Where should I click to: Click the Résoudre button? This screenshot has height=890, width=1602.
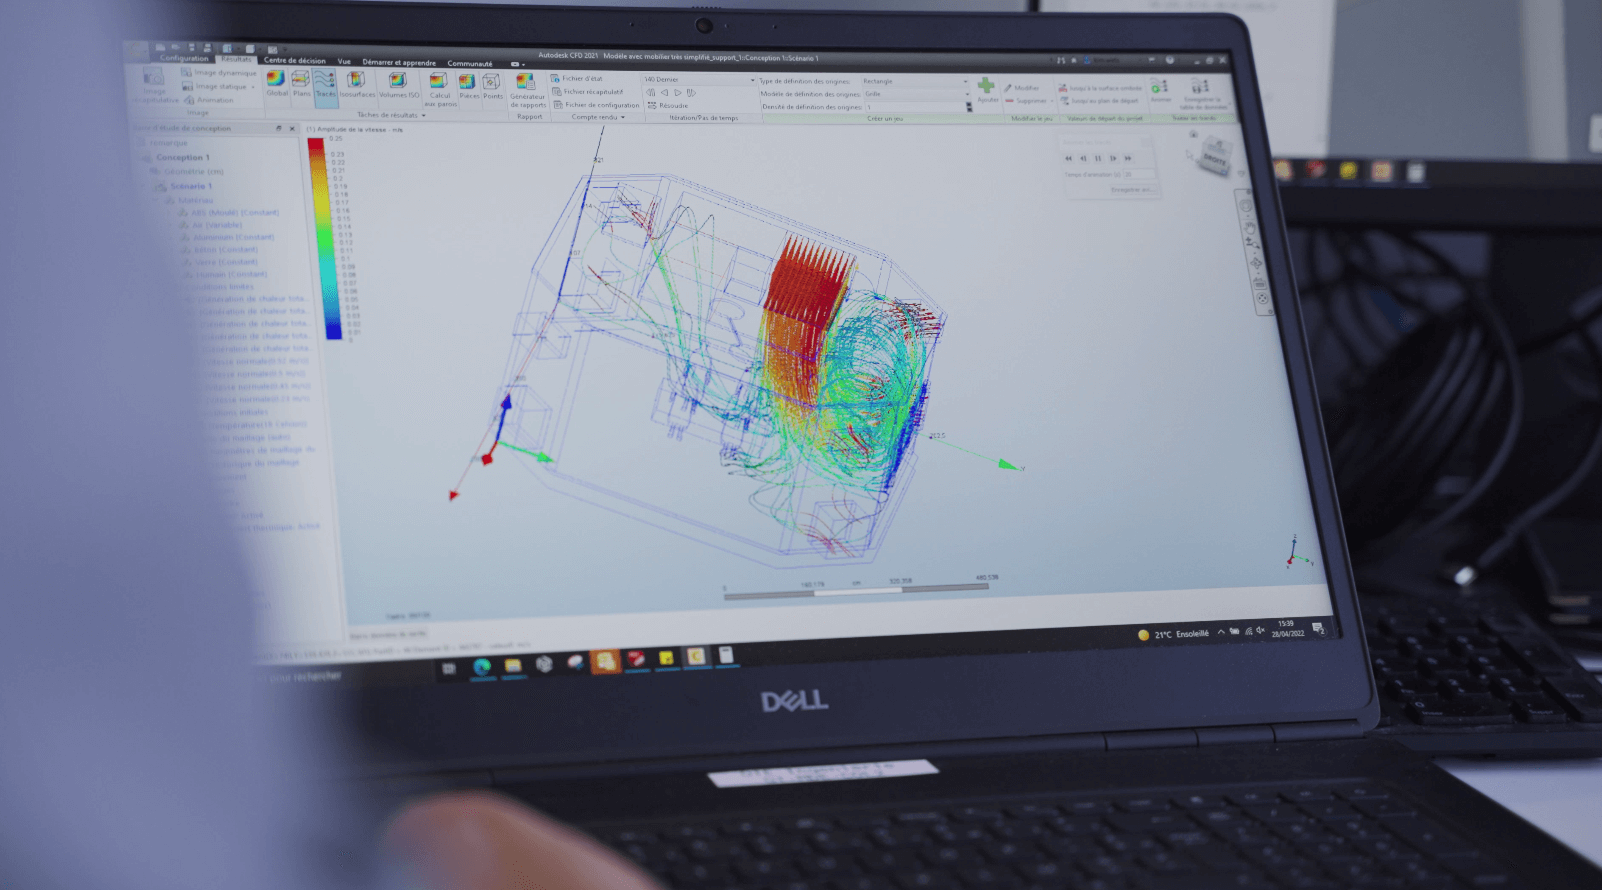pyautogui.click(x=668, y=105)
